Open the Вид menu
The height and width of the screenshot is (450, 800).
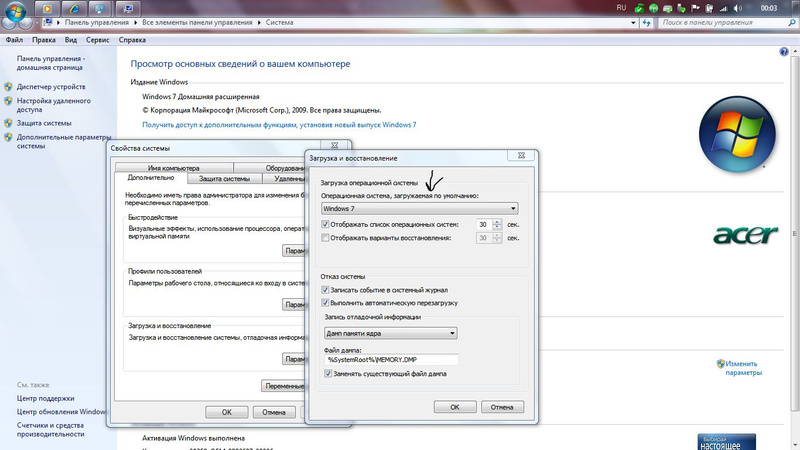click(71, 40)
